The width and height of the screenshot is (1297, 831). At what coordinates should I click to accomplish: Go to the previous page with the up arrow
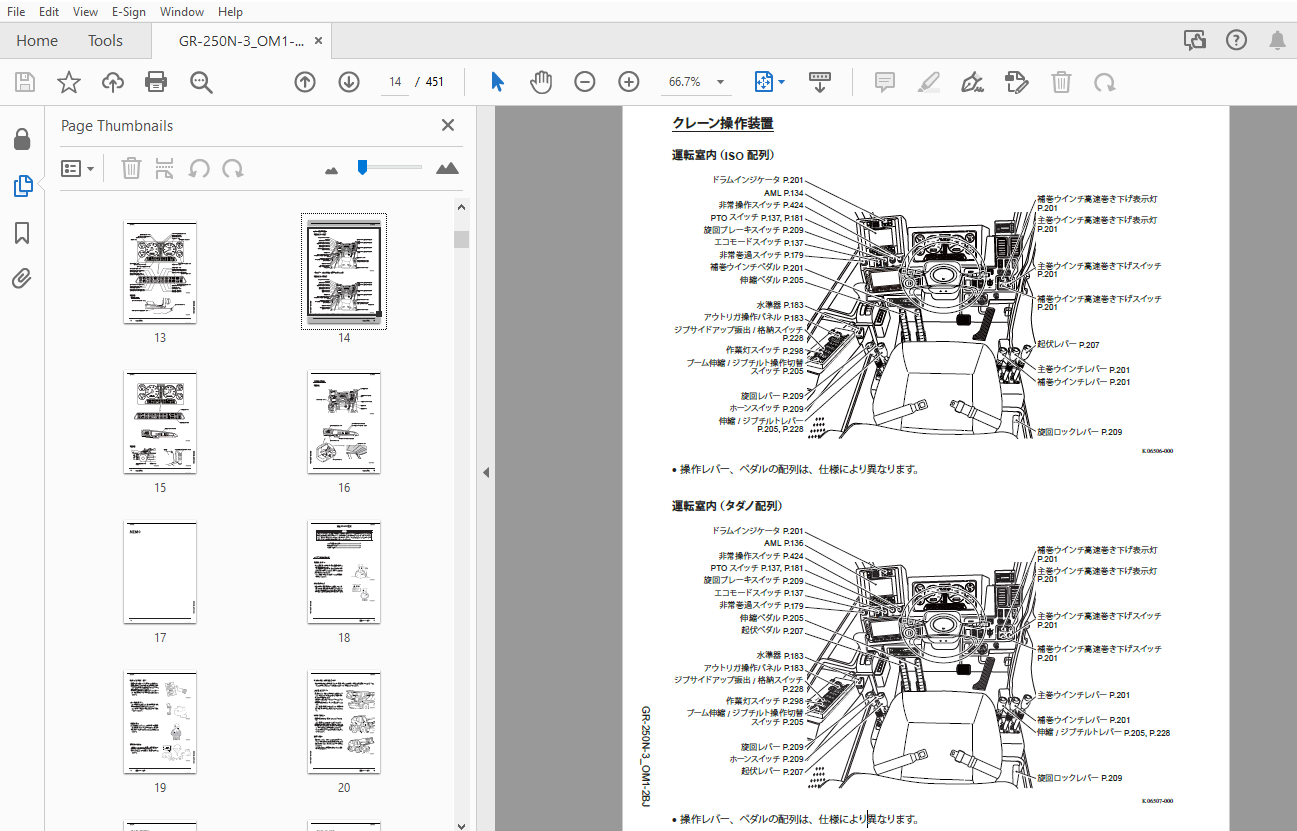(305, 82)
